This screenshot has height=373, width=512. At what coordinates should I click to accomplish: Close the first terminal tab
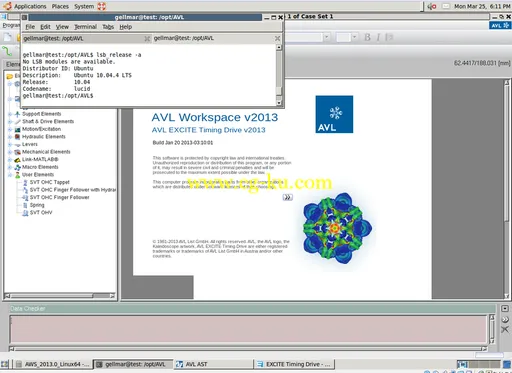click(147, 39)
